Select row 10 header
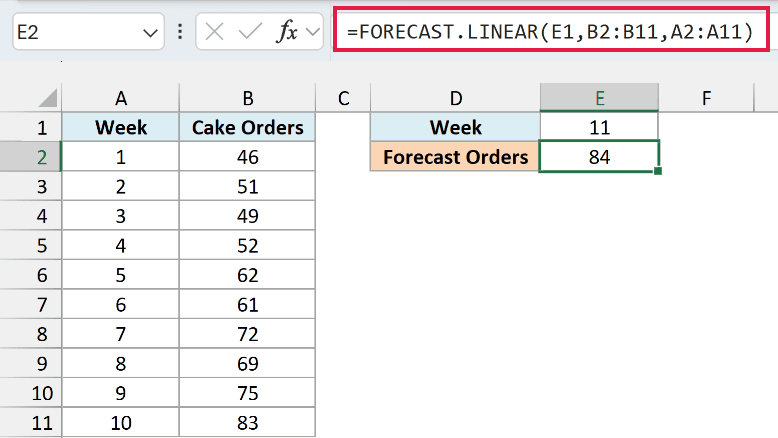The height and width of the screenshot is (438, 778). pos(31,393)
